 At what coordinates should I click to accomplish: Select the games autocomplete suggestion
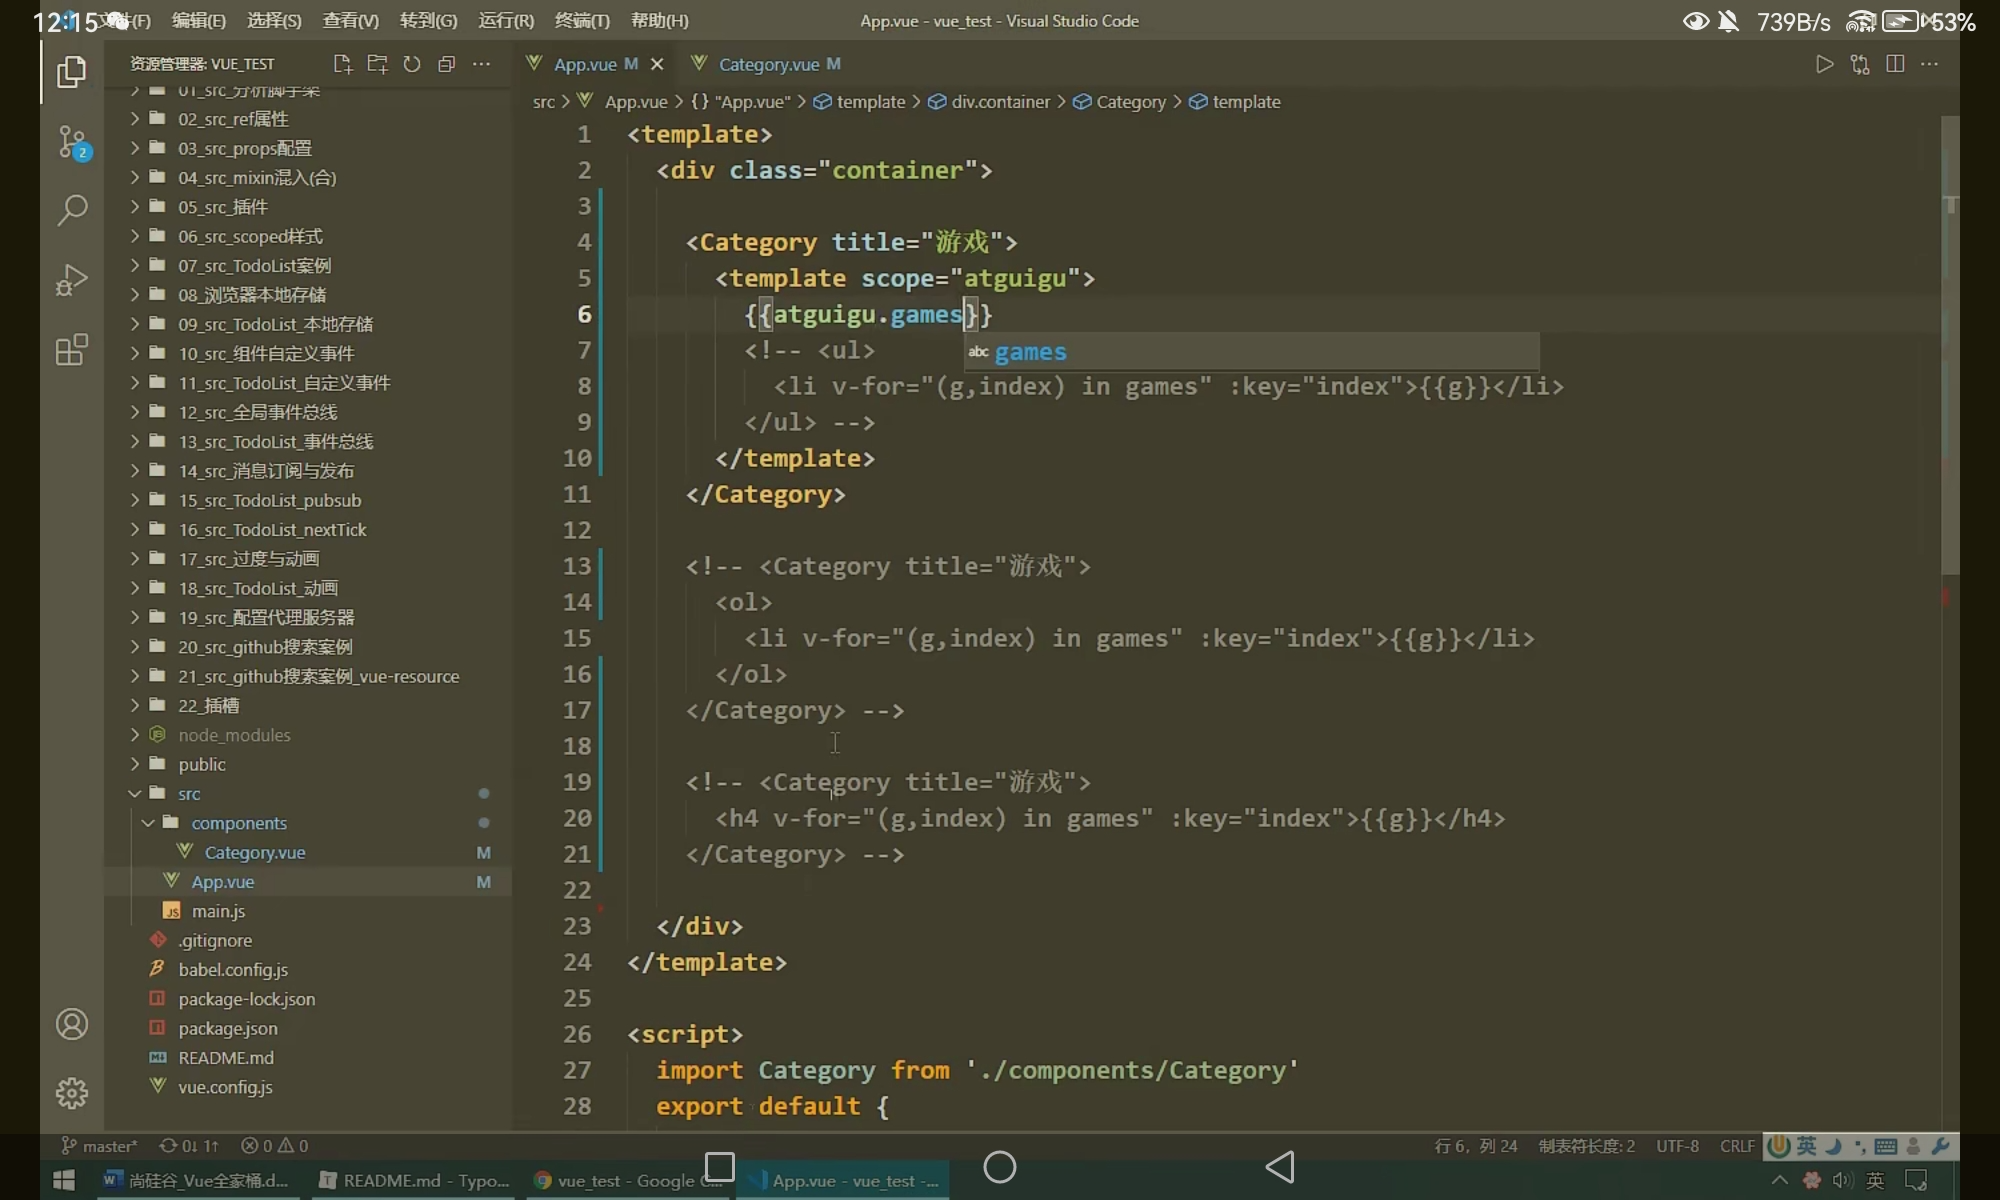[1030, 352]
